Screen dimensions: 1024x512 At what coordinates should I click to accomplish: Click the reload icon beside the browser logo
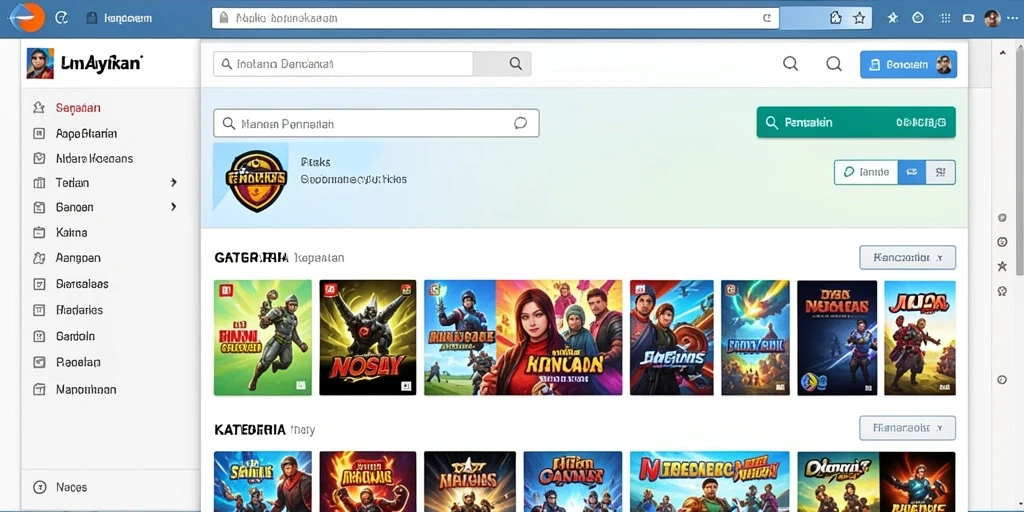61,18
